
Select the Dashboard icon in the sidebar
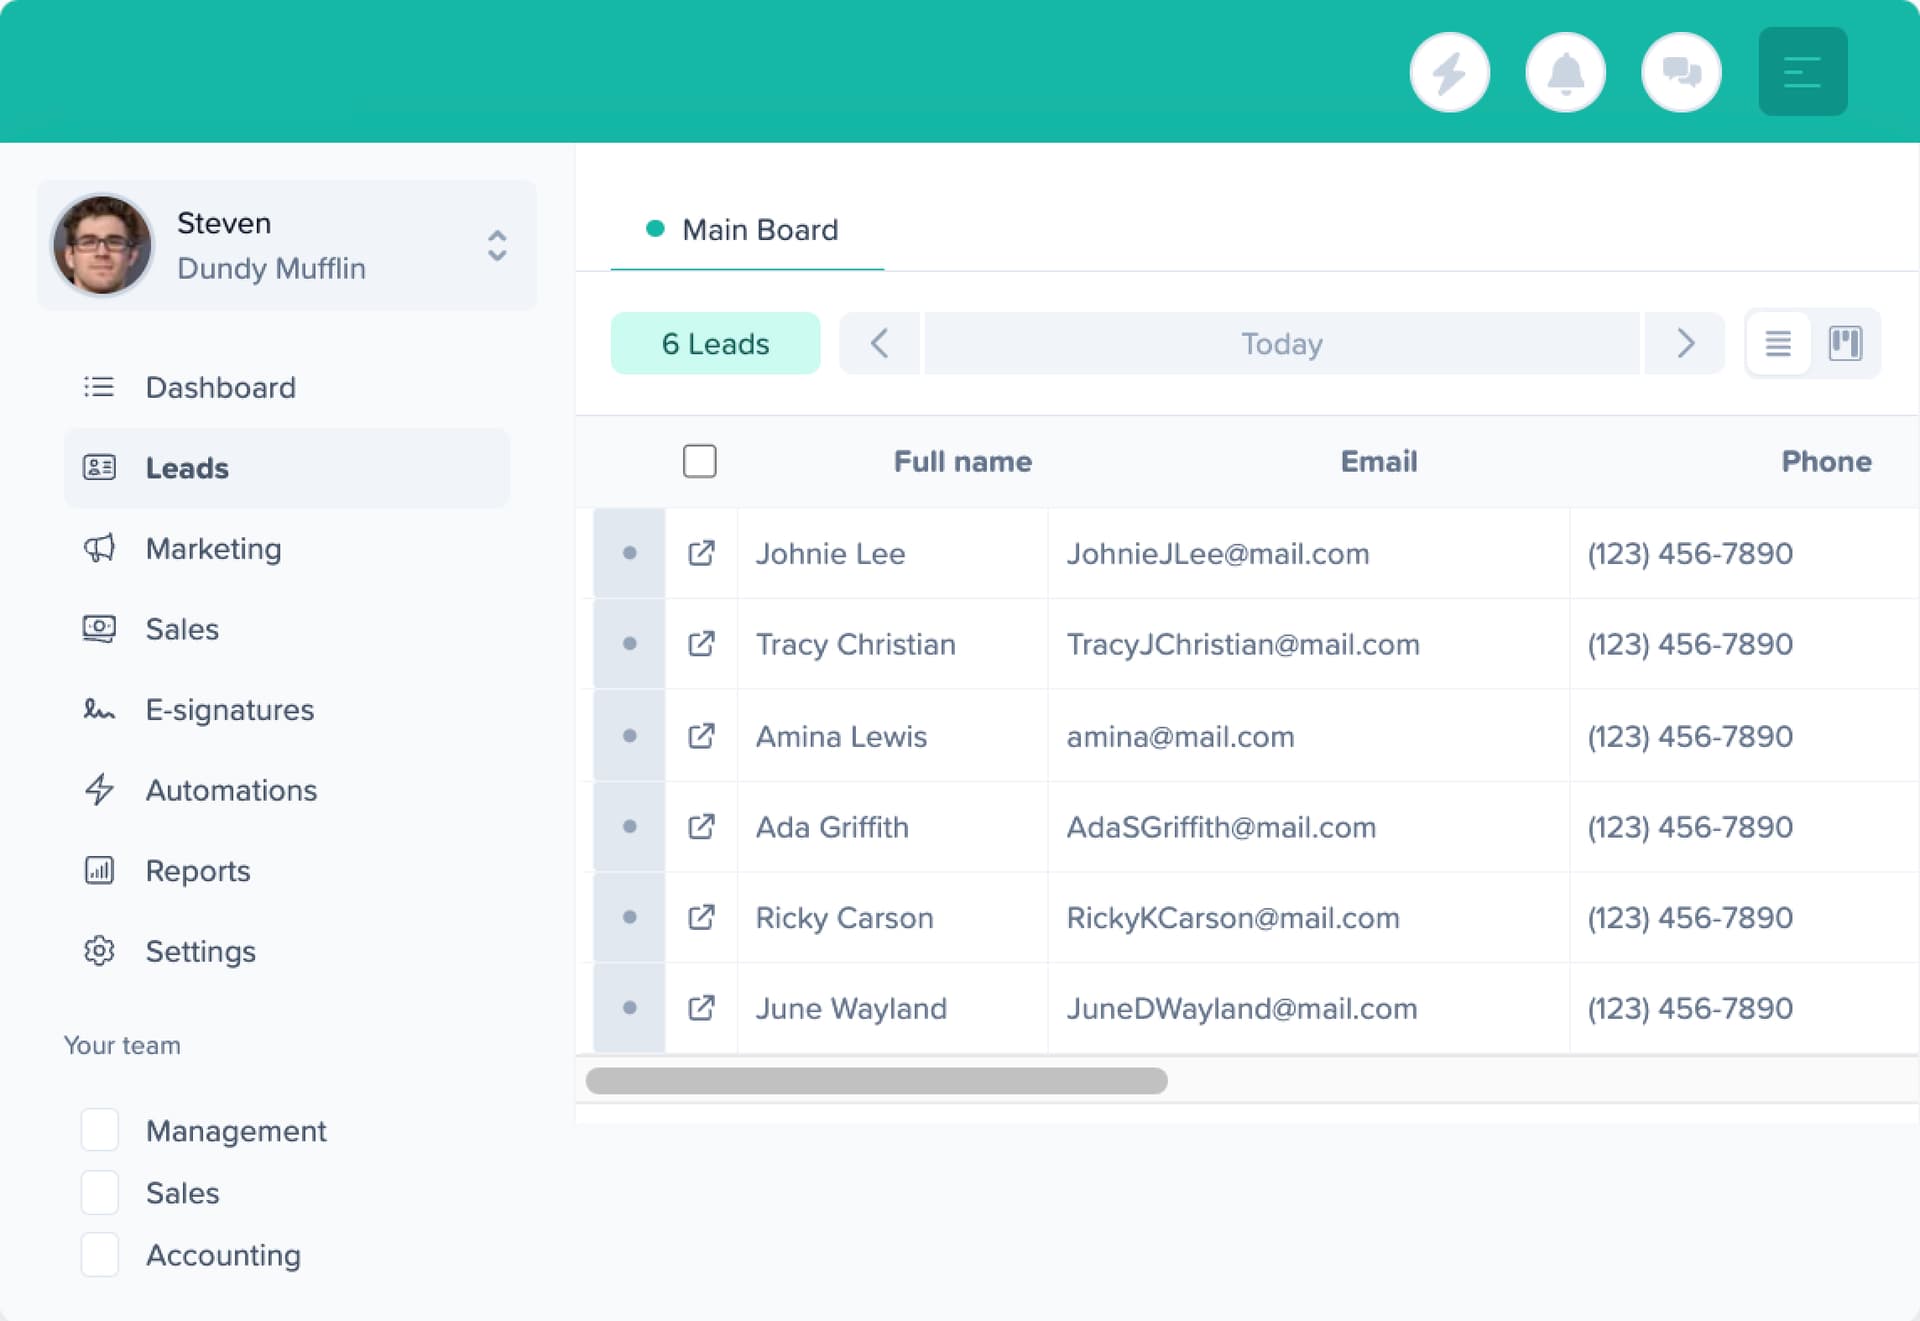[99, 387]
